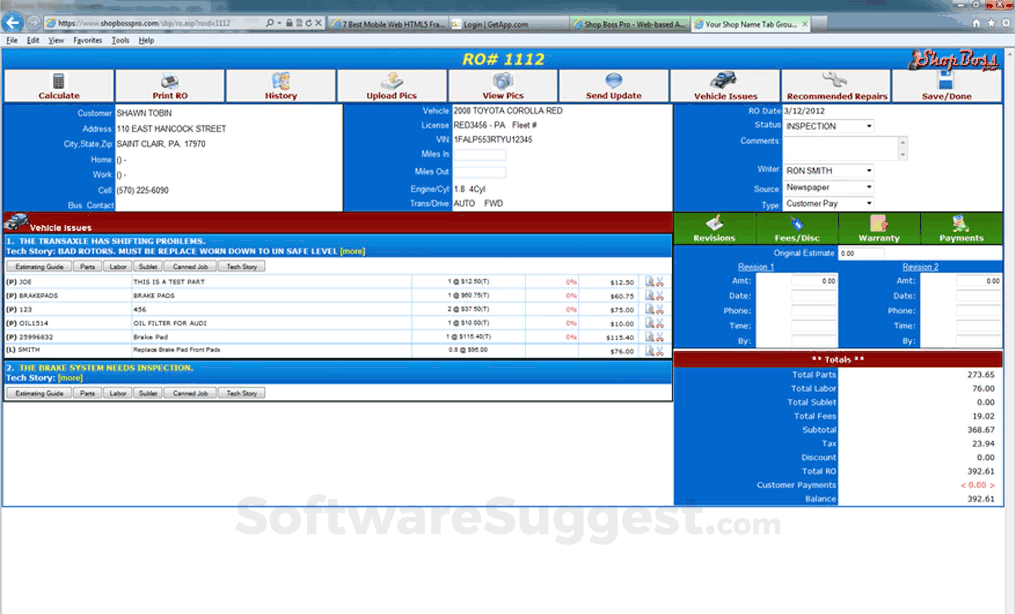Open View Pics
The height and width of the screenshot is (614, 1015).
[x=502, y=85]
